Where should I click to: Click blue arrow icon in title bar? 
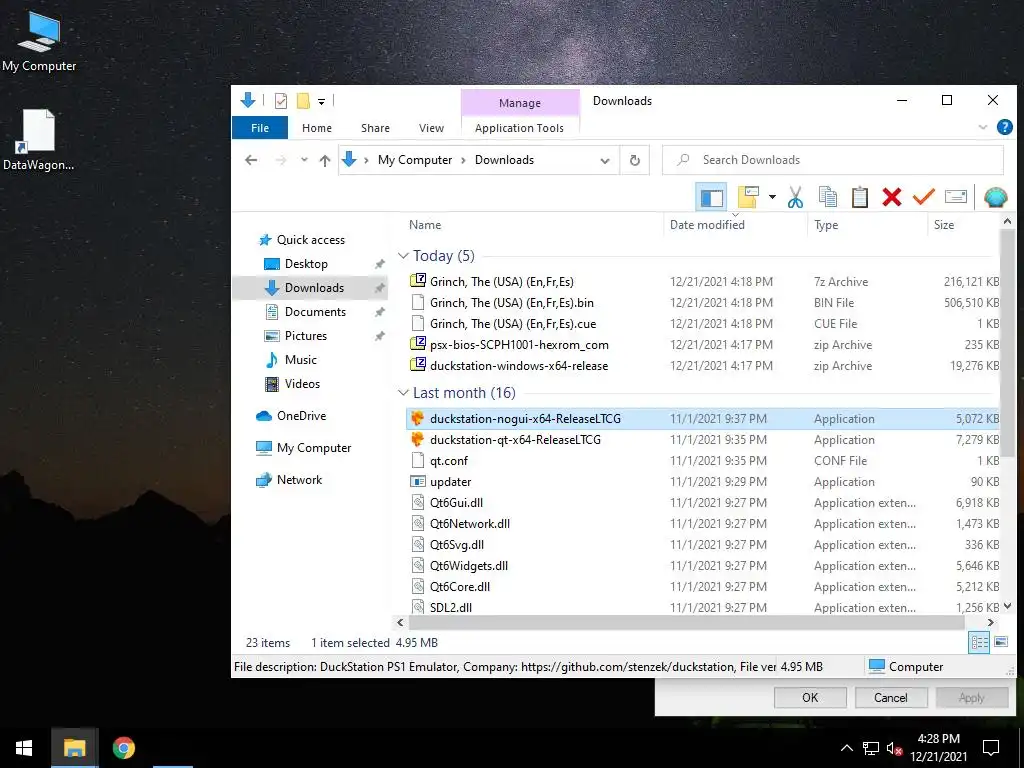[248, 101]
